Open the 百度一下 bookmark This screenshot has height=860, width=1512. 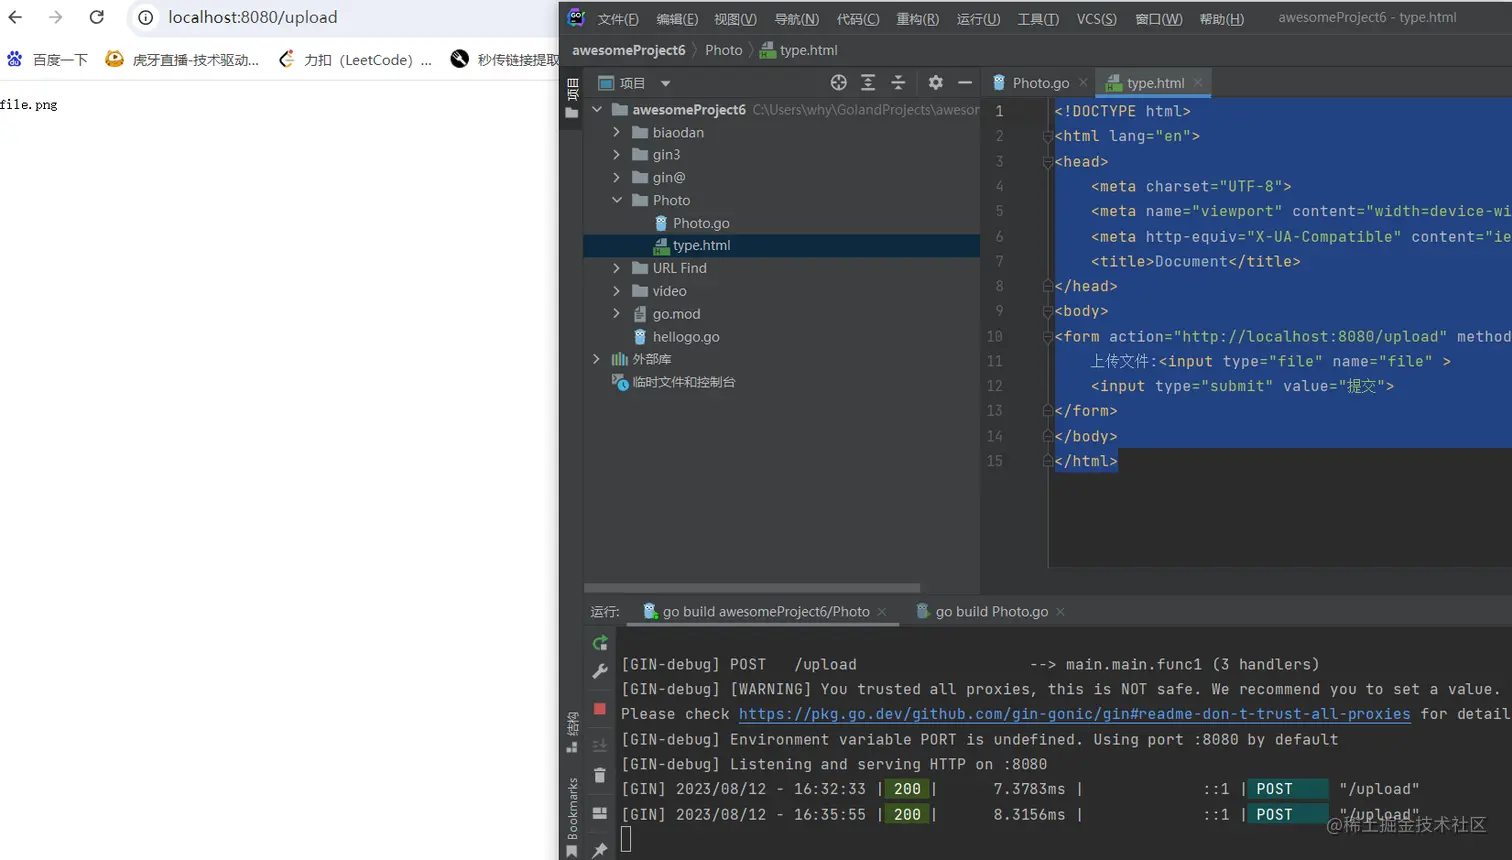click(47, 59)
